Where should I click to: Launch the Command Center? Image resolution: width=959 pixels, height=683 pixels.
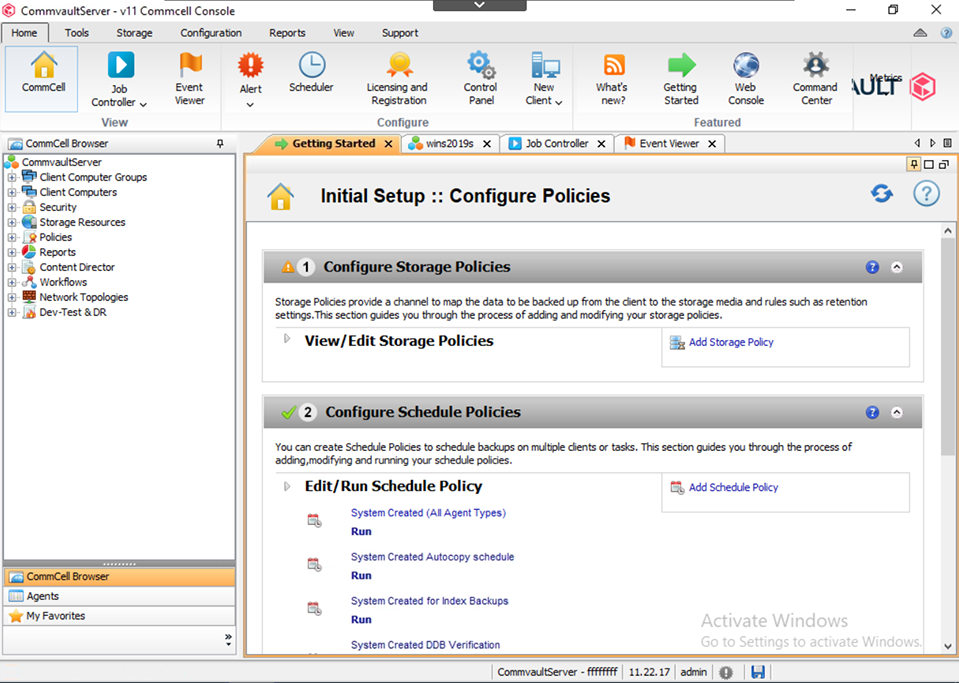coord(816,78)
